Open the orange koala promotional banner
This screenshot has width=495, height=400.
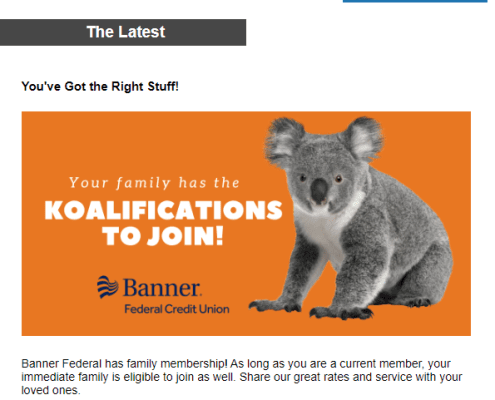click(246, 224)
